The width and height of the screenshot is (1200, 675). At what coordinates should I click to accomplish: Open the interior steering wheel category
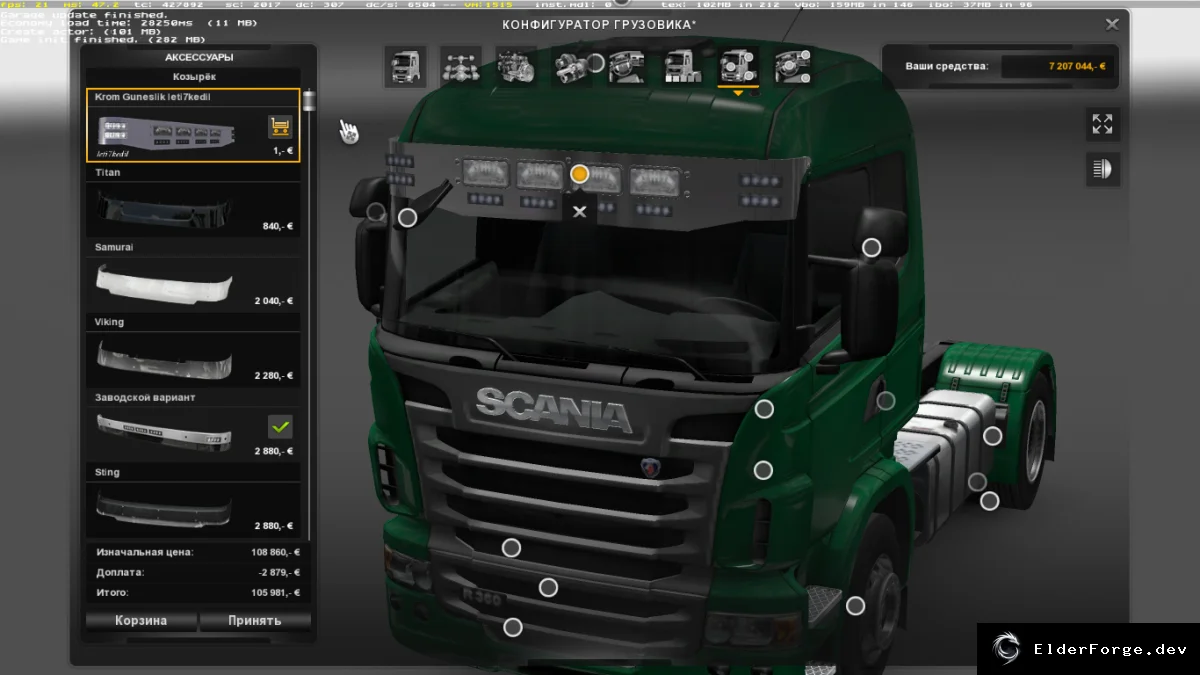pos(626,67)
